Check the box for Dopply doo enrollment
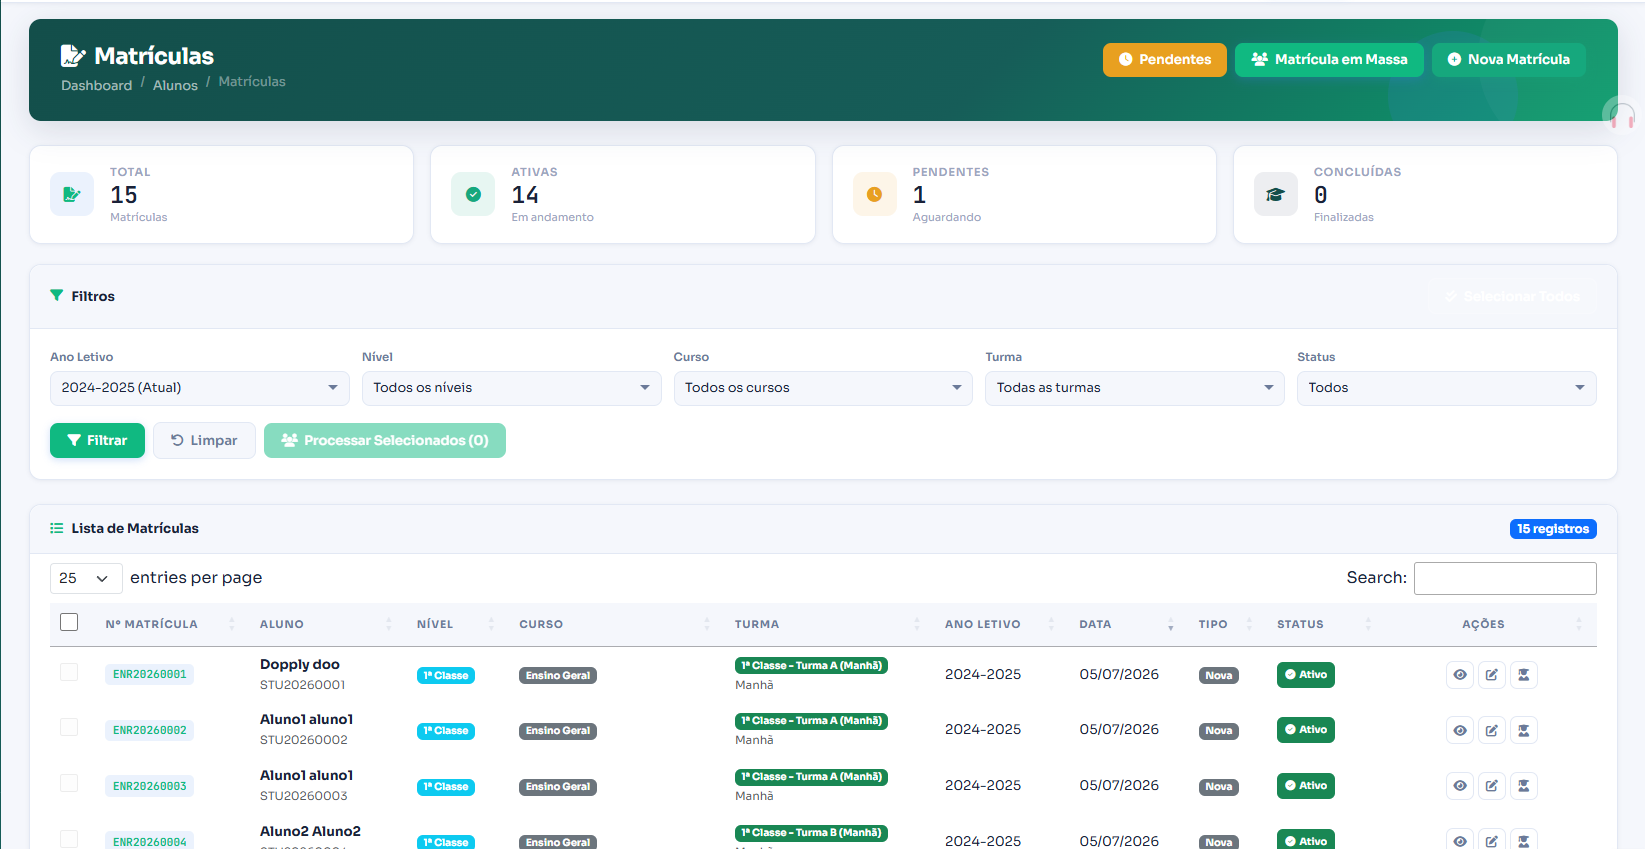The height and width of the screenshot is (849, 1645). tap(69, 672)
